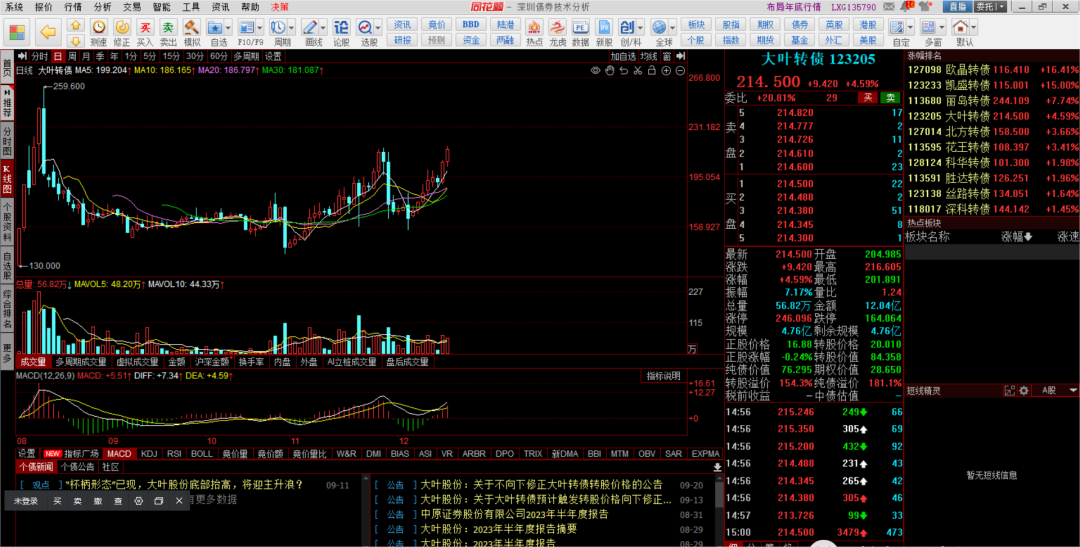Image resolution: width=1080 pixels, height=547 pixels.
Task: Switch chart period to 60分
Action: click(218, 56)
